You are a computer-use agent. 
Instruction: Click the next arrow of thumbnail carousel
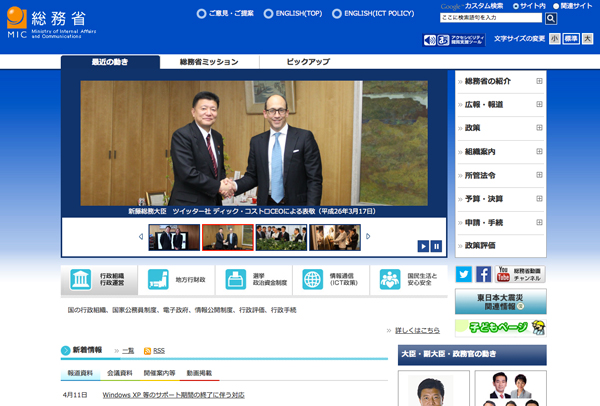[x=368, y=237]
